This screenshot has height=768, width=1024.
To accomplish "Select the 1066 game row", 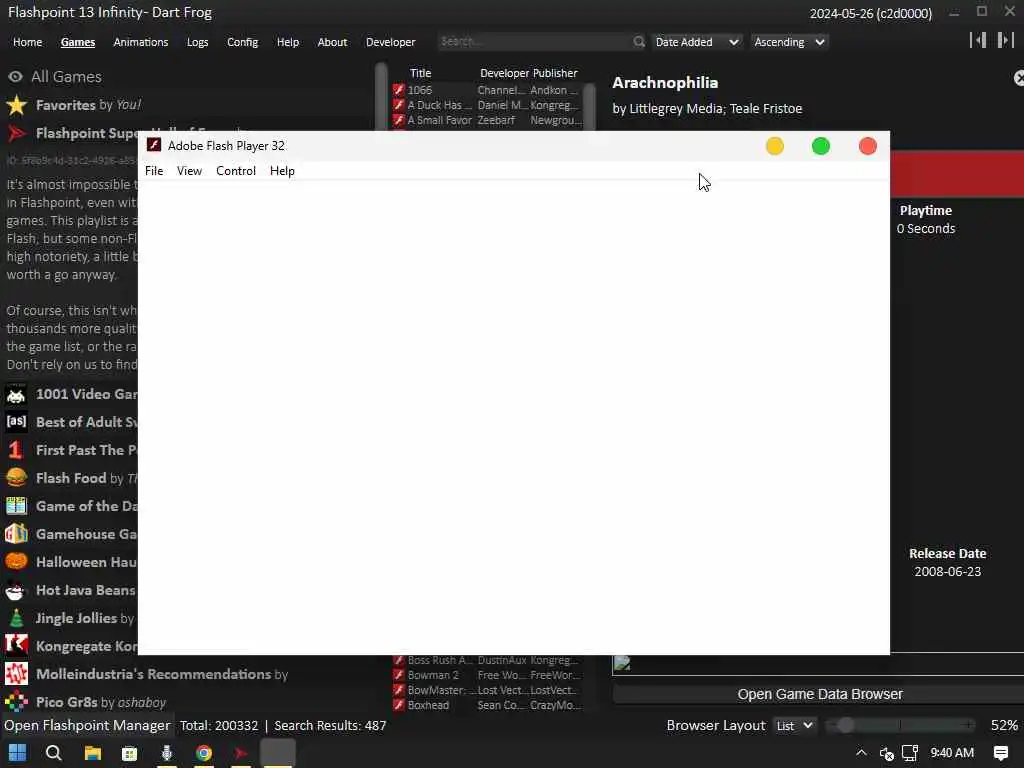I will (487, 90).
